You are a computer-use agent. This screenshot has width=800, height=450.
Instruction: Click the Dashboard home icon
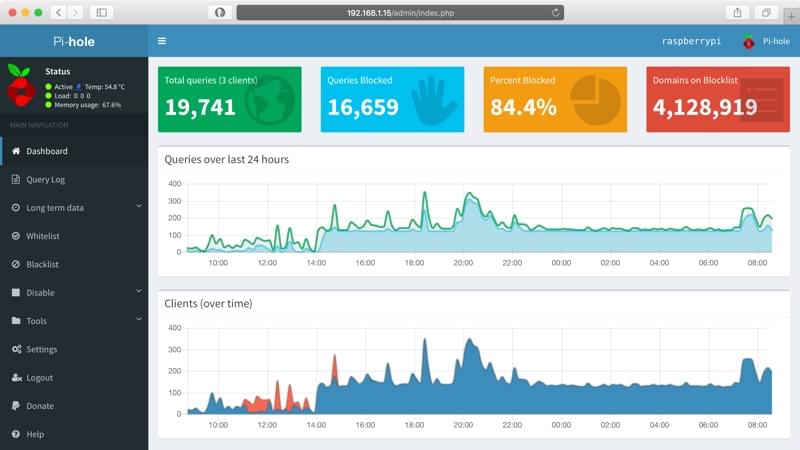tap(16, 151)
